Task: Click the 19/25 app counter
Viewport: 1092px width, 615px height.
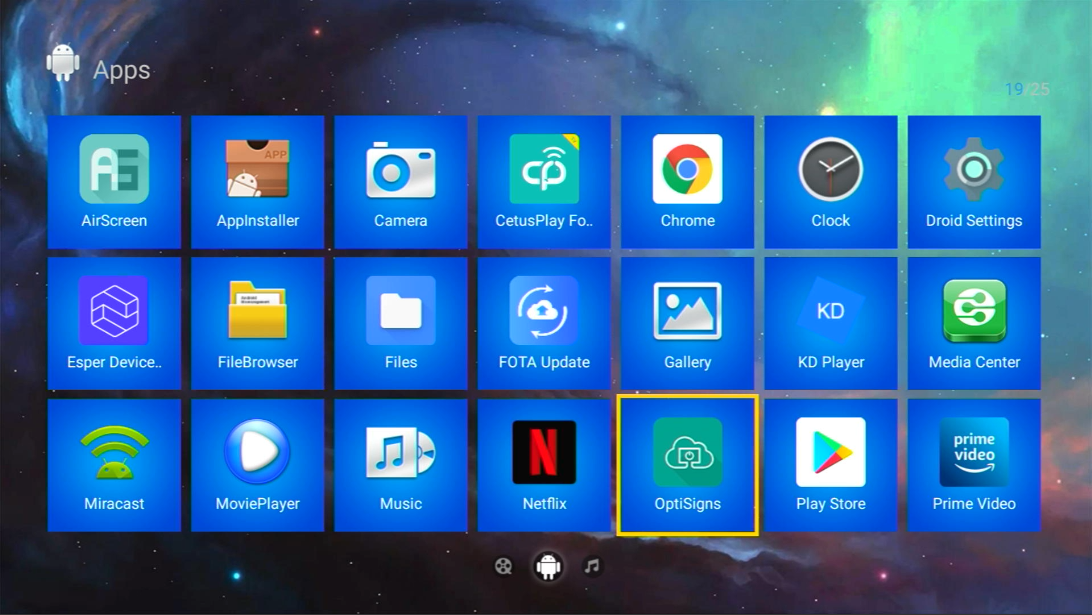Action: pyautogui.click(x=1027, y=89)
